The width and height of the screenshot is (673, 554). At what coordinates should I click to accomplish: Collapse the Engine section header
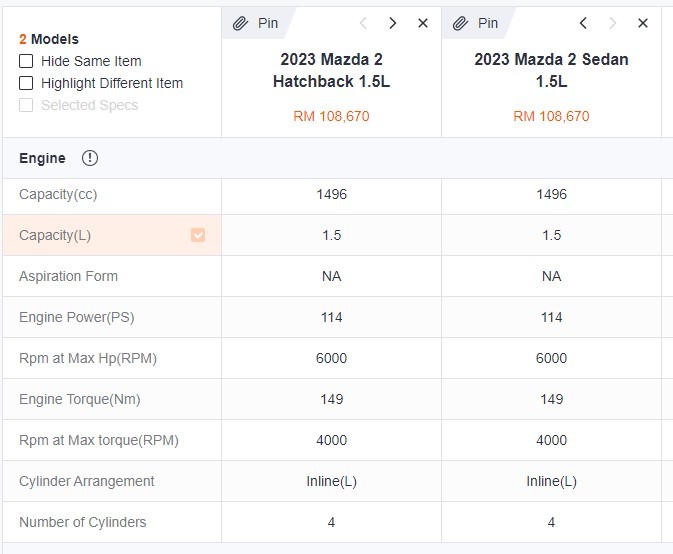click(337, 158)
